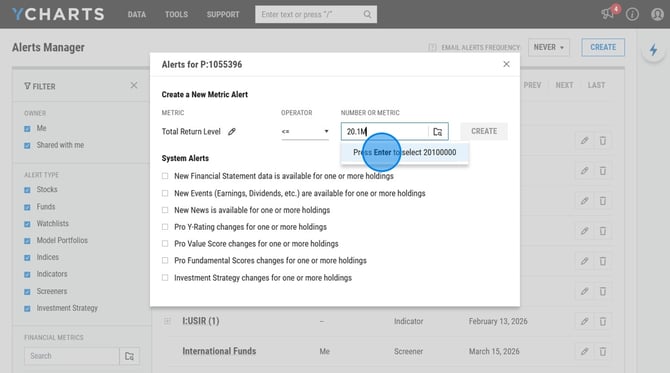Screen dimensions: 670x373
Task: Click the Email Alerts Frequency help icon
Action: 432,47
